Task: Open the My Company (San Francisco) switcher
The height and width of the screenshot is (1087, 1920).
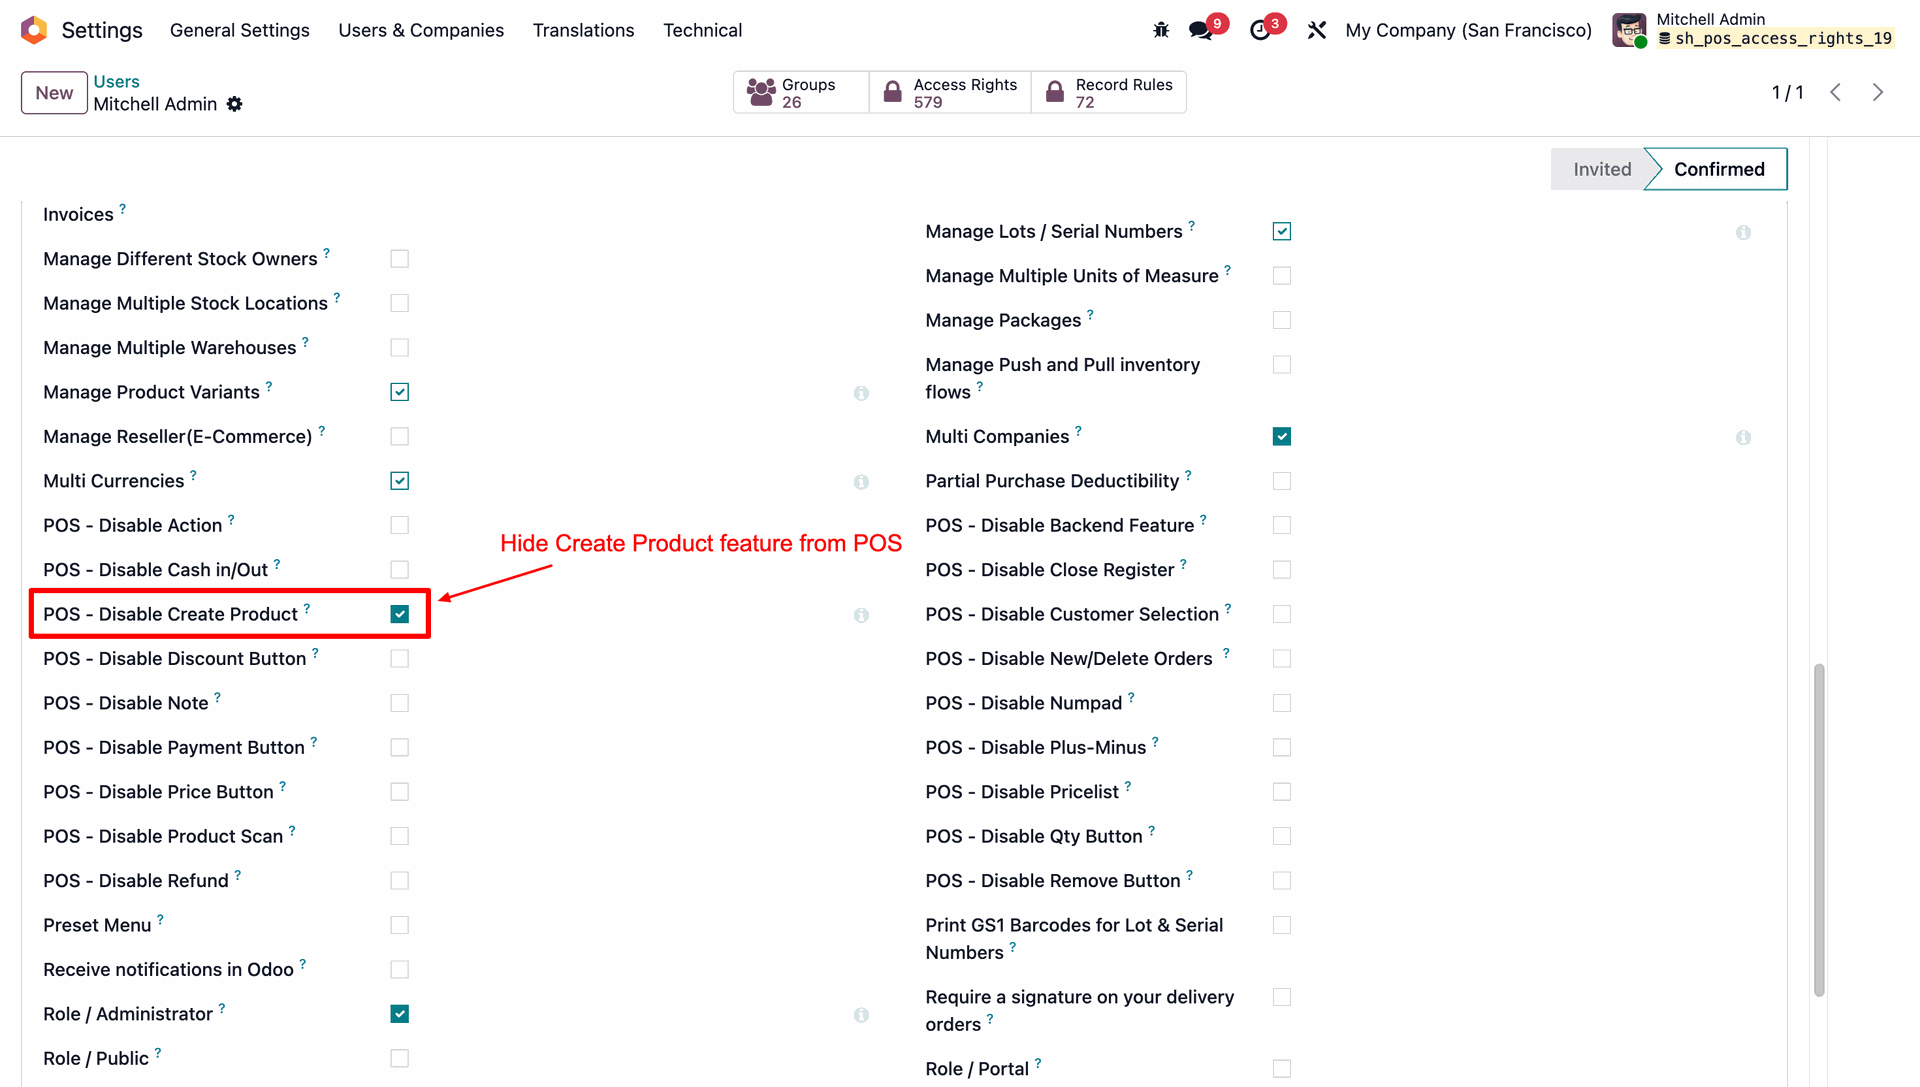Action: tap(1468, 30)
